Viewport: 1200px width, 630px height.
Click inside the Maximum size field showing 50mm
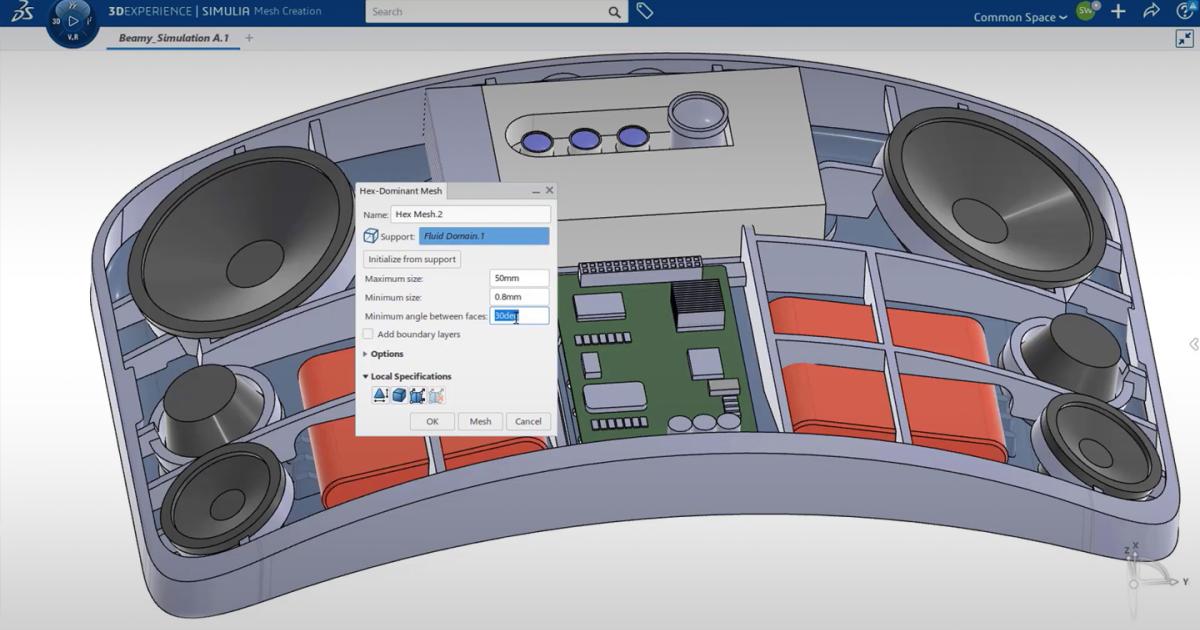click(518, 277)
